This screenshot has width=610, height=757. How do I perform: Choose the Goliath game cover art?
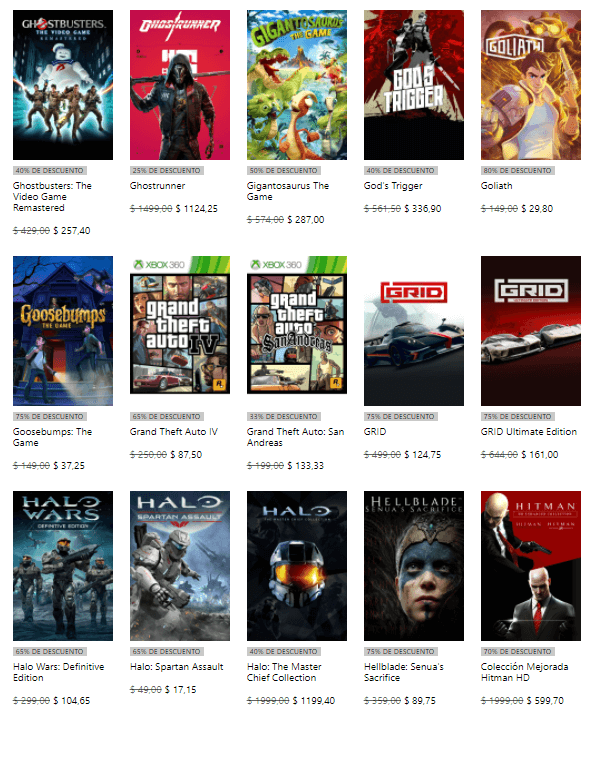tap(531, 85)
